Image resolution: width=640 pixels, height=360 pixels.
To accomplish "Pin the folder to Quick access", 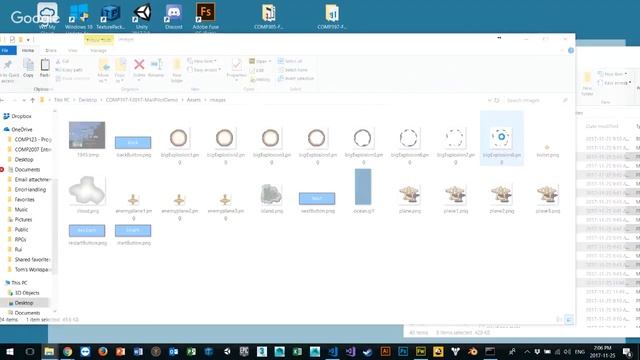I will click(x=8, y=71).
